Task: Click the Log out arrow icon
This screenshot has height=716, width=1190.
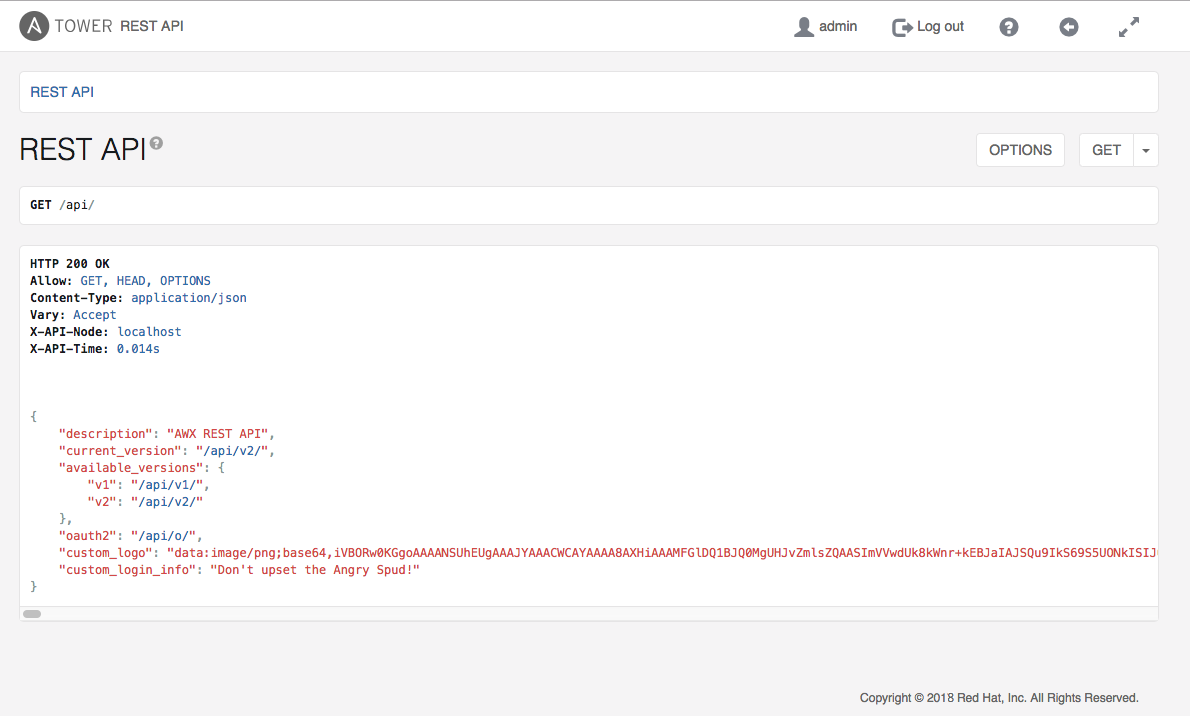Action: (x=902, y=27)
